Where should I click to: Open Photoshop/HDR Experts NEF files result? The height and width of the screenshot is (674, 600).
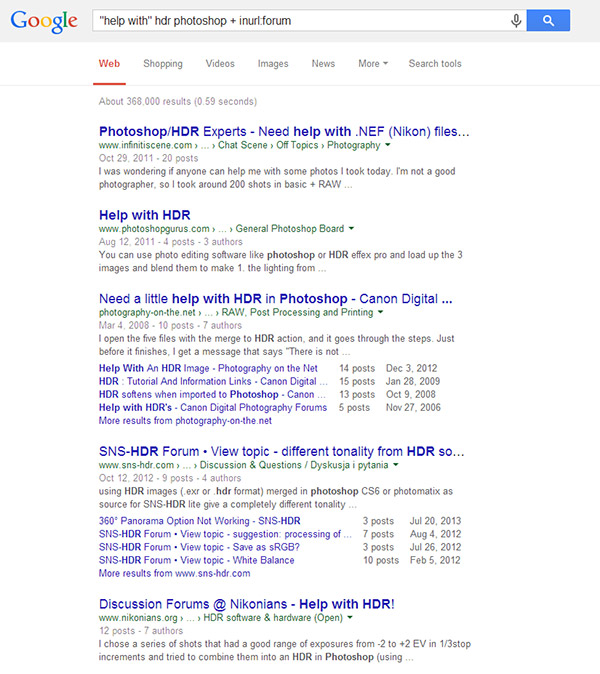[284, 131]
